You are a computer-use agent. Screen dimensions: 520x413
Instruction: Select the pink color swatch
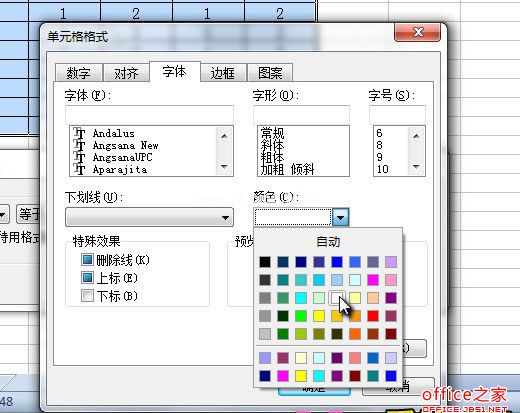coord(391,280)
